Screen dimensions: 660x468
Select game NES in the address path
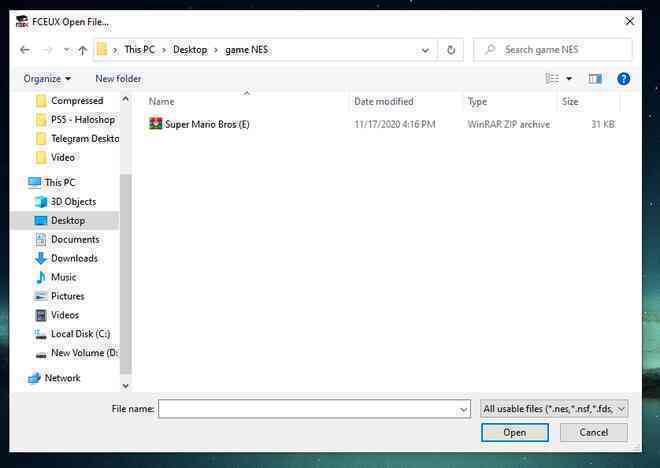247,50
